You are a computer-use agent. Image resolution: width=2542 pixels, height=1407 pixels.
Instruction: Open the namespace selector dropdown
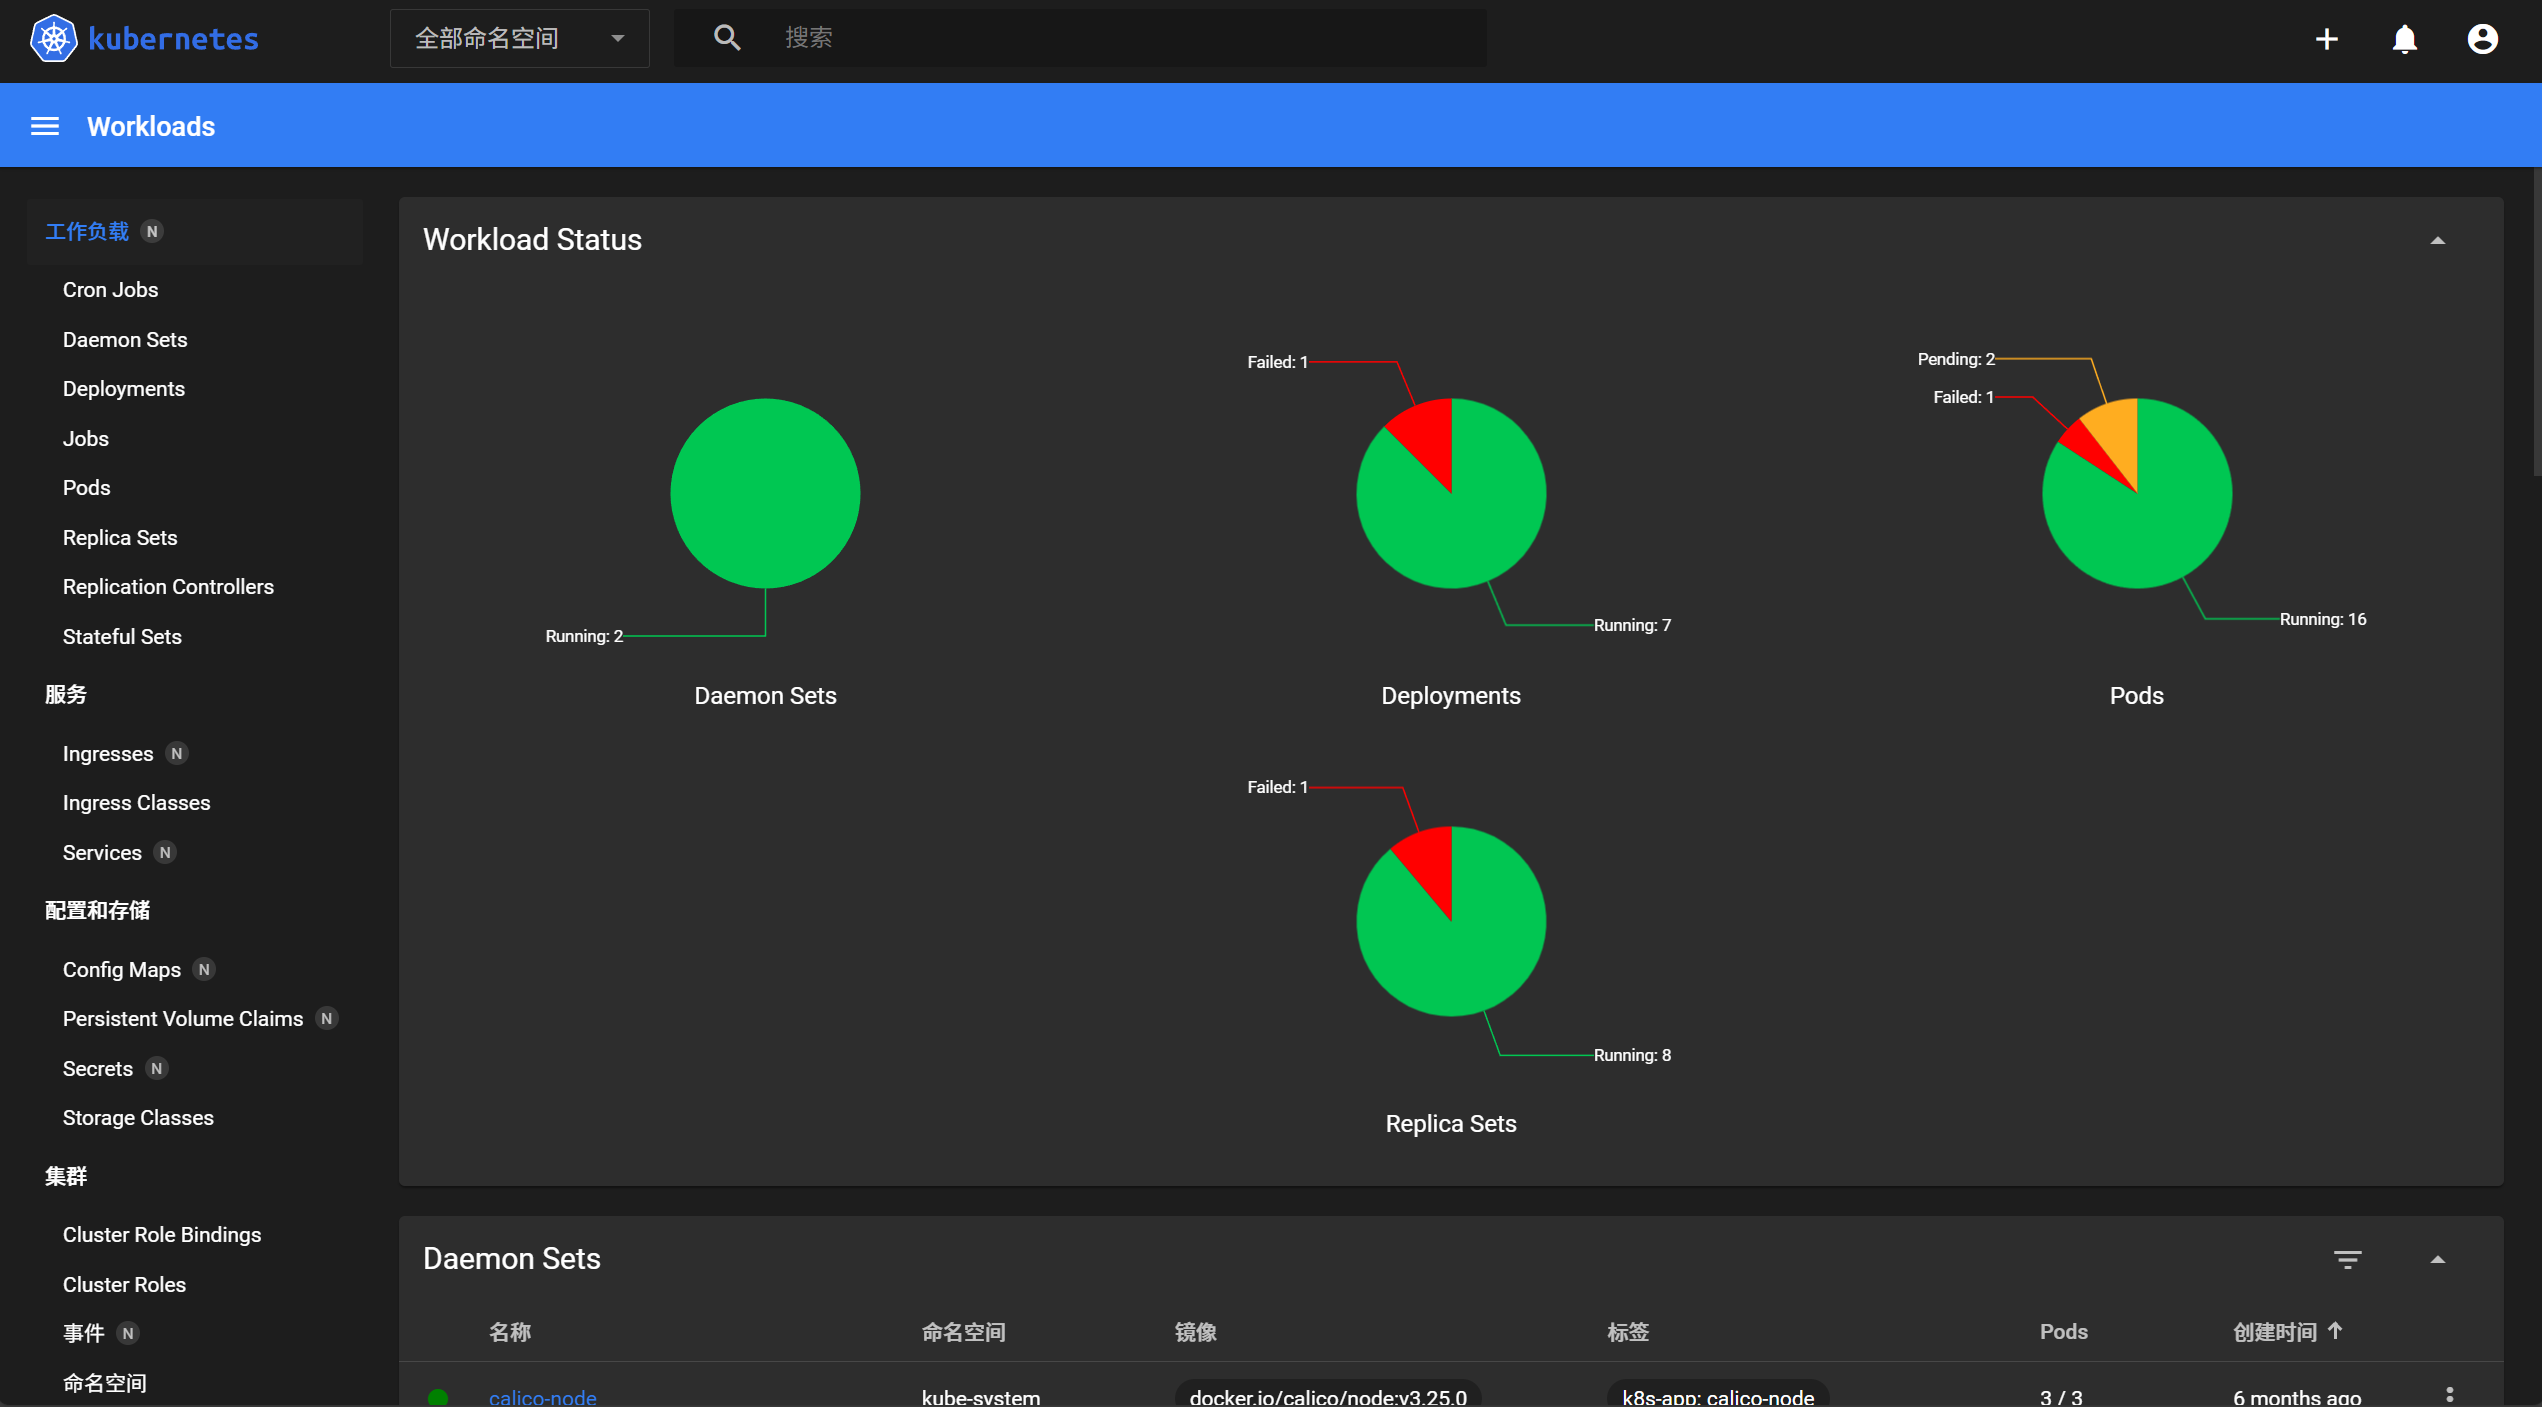pos(519,38)
